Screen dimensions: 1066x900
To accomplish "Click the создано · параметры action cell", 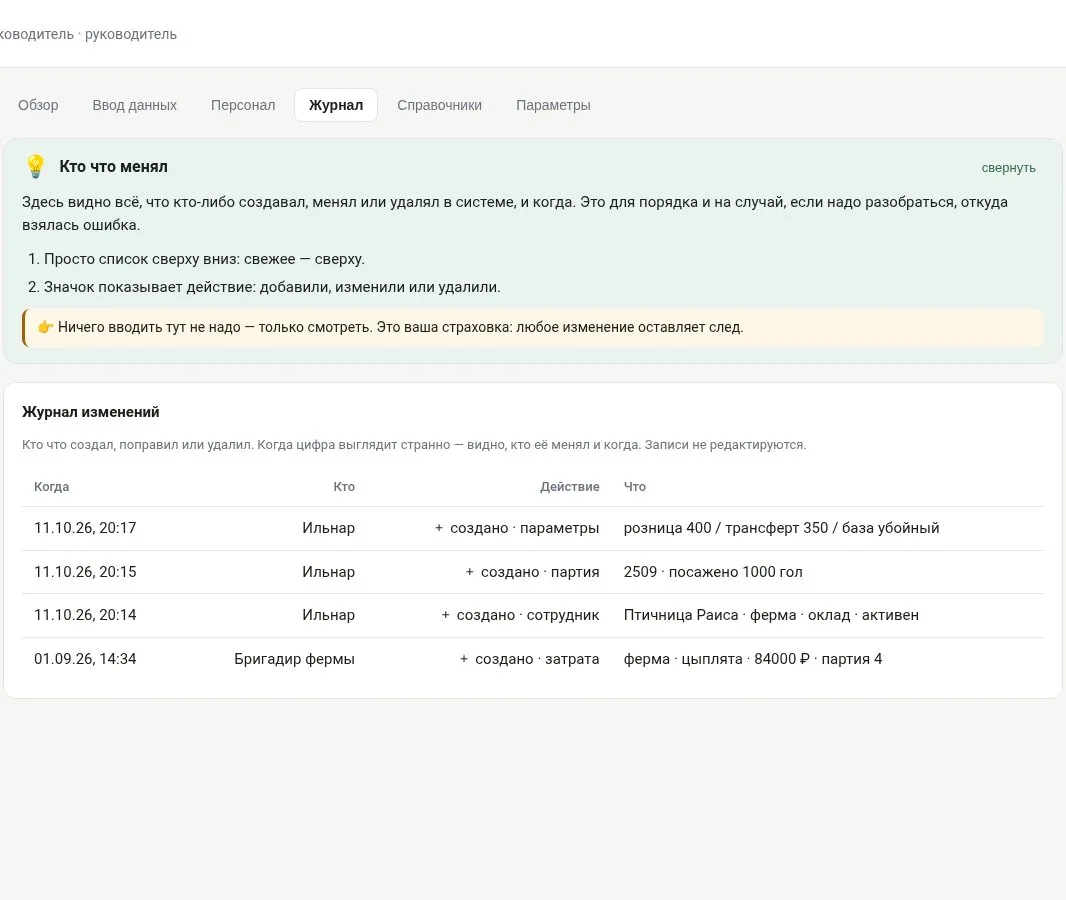I will click(517, 528).
